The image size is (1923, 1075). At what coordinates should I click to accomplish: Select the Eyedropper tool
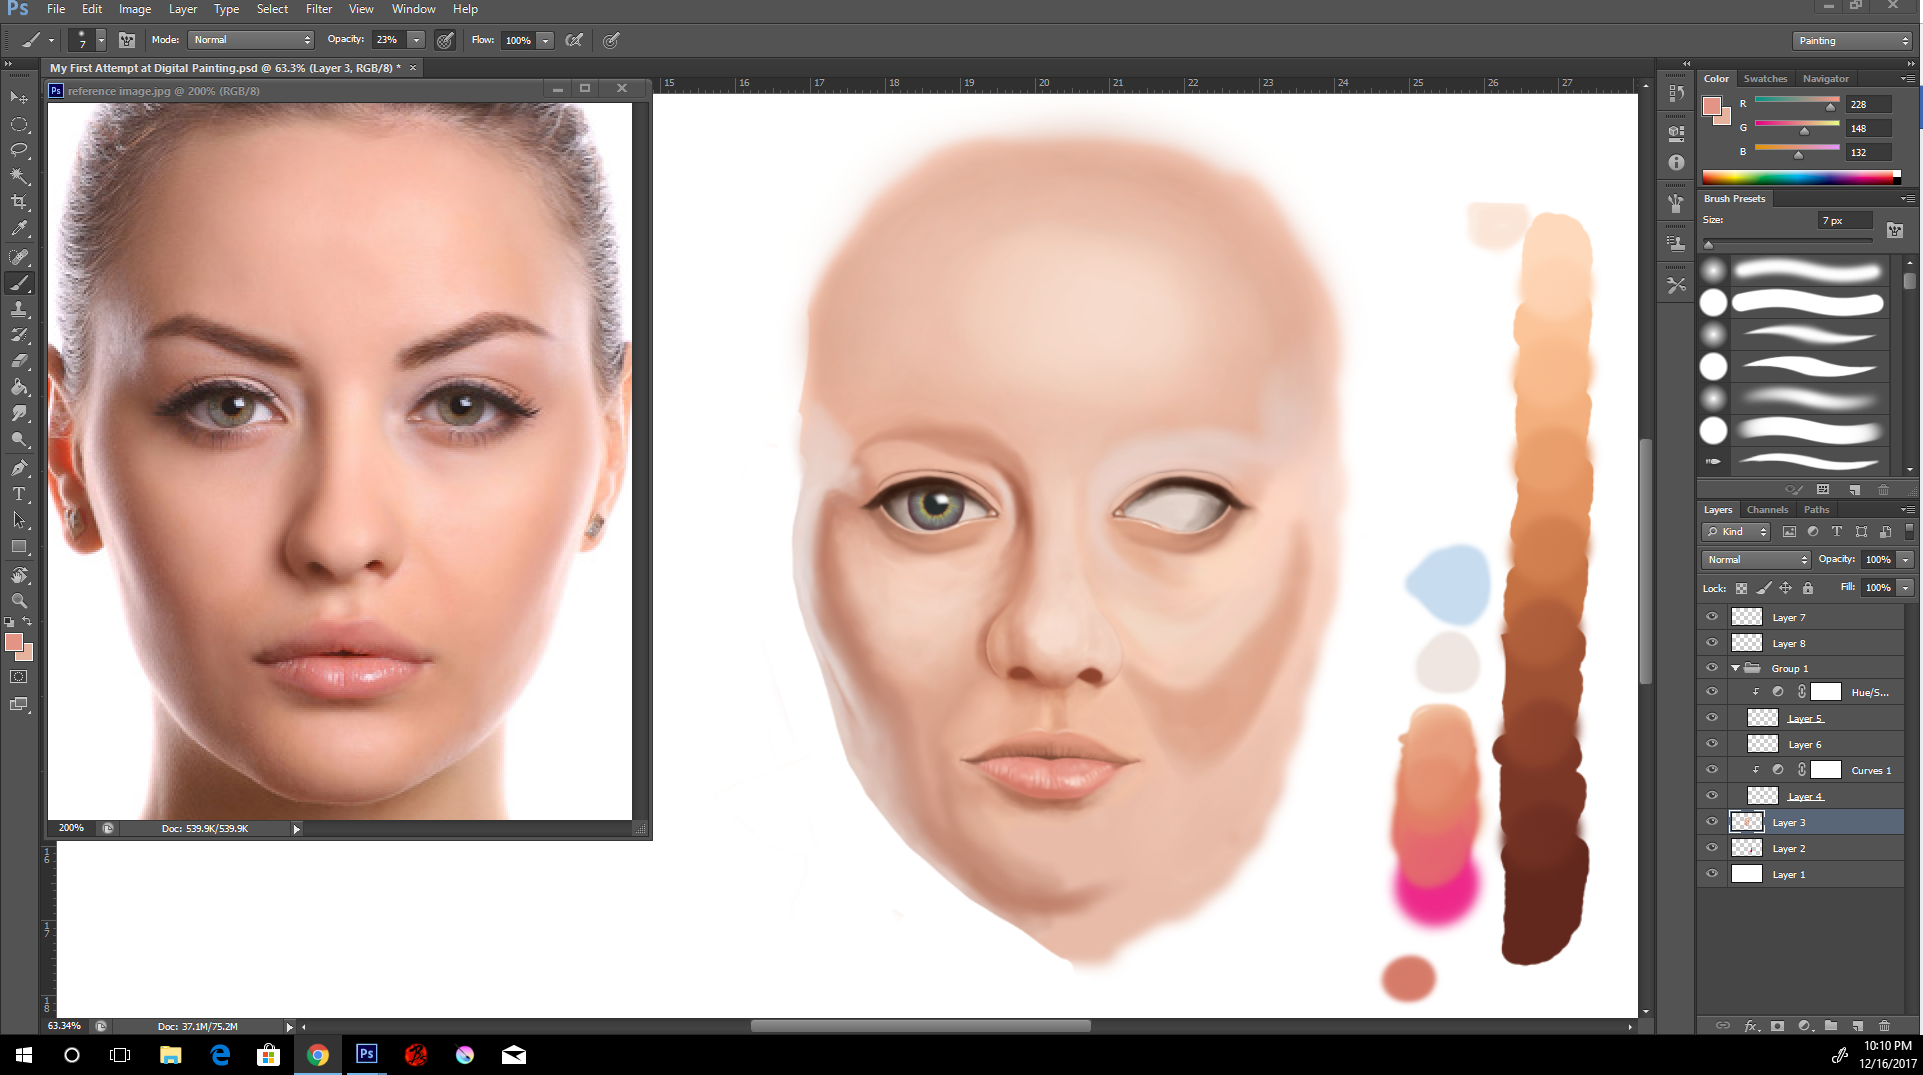(19, 229)
